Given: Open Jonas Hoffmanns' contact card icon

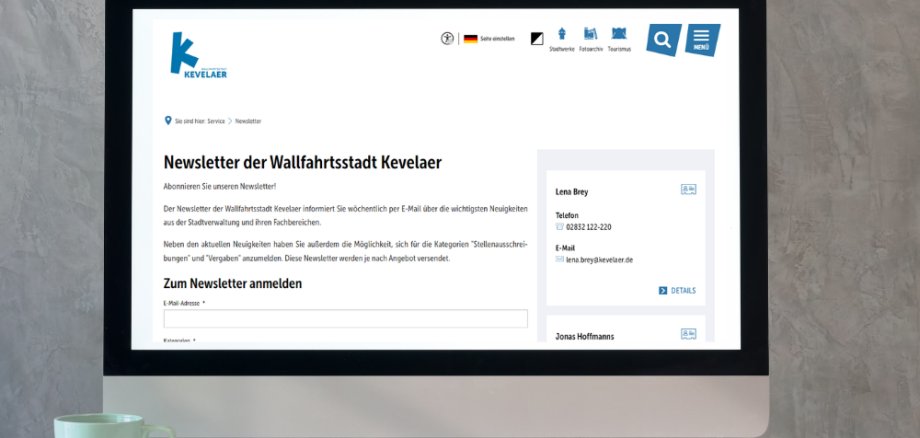Looking at the screenshot, I should pyautogui.click(x=688, y=334).
